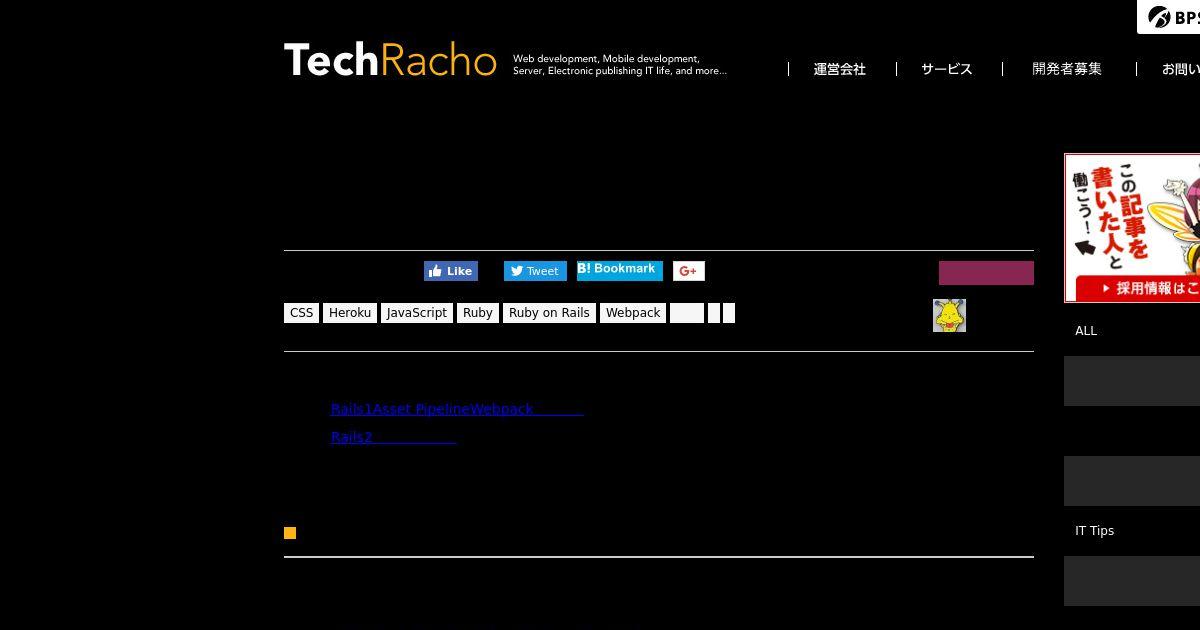Click the recruitment banner advertisement

(x=1132, y=228)
